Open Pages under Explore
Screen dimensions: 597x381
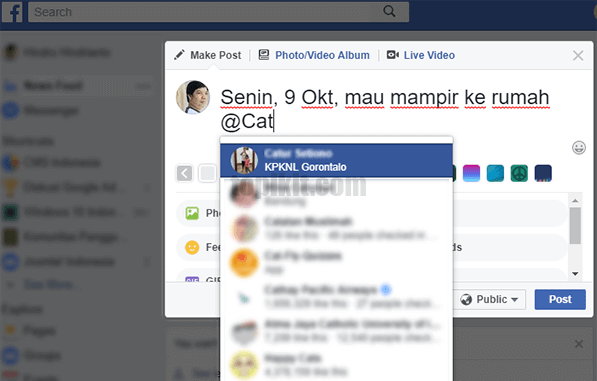coord(39,330)
